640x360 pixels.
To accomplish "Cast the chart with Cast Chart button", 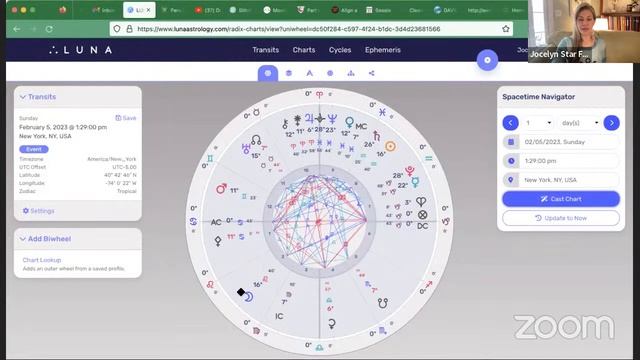I will tap(561, 199).
